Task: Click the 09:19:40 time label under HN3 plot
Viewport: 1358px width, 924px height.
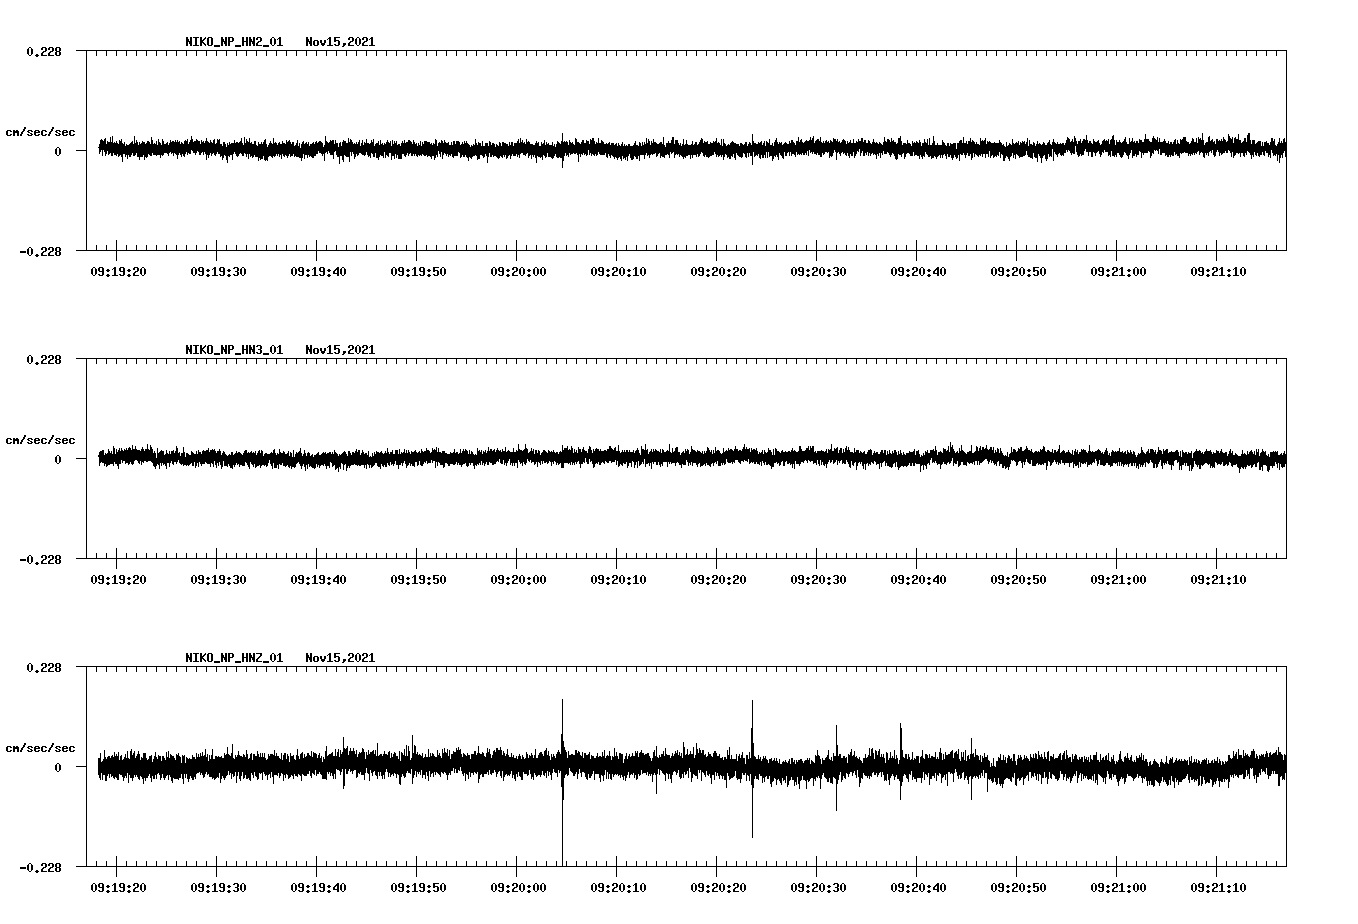Action: [318, 579]
